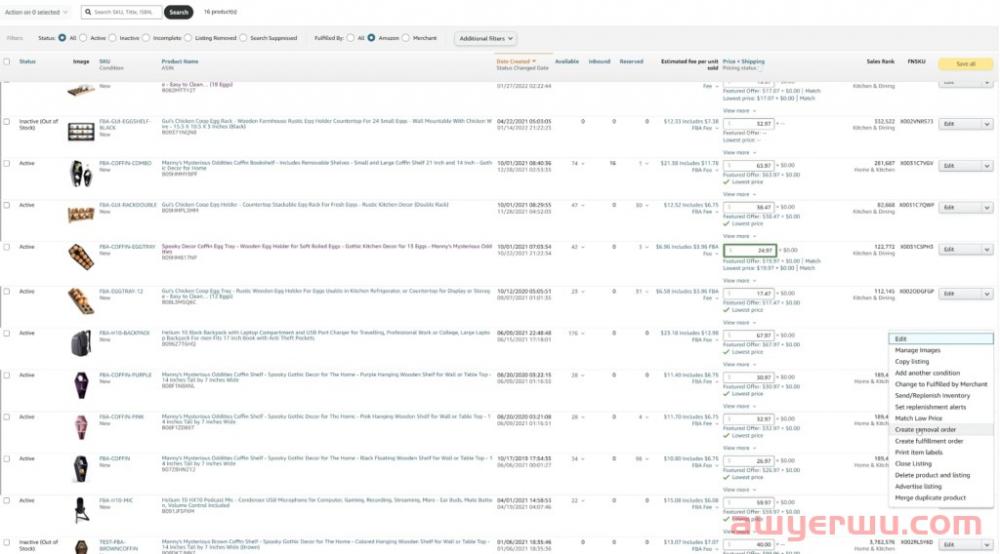Click the magnifier icon in search box
Image resolution: width=1000 pixels, height=554 pixels.
pyautogui.click(x=88, y=12)
